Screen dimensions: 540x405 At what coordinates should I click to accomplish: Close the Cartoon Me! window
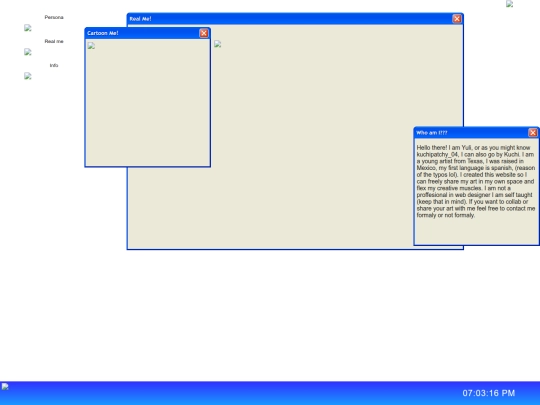[204, 33]
